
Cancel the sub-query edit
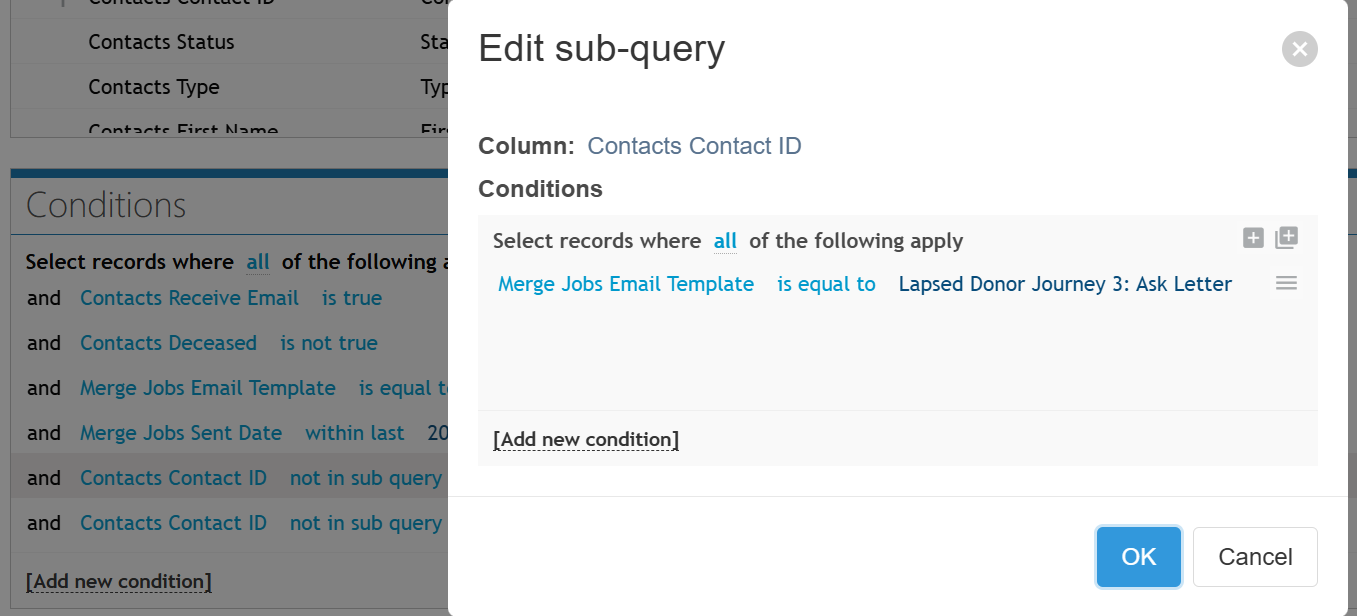[x=1255, y=557]
